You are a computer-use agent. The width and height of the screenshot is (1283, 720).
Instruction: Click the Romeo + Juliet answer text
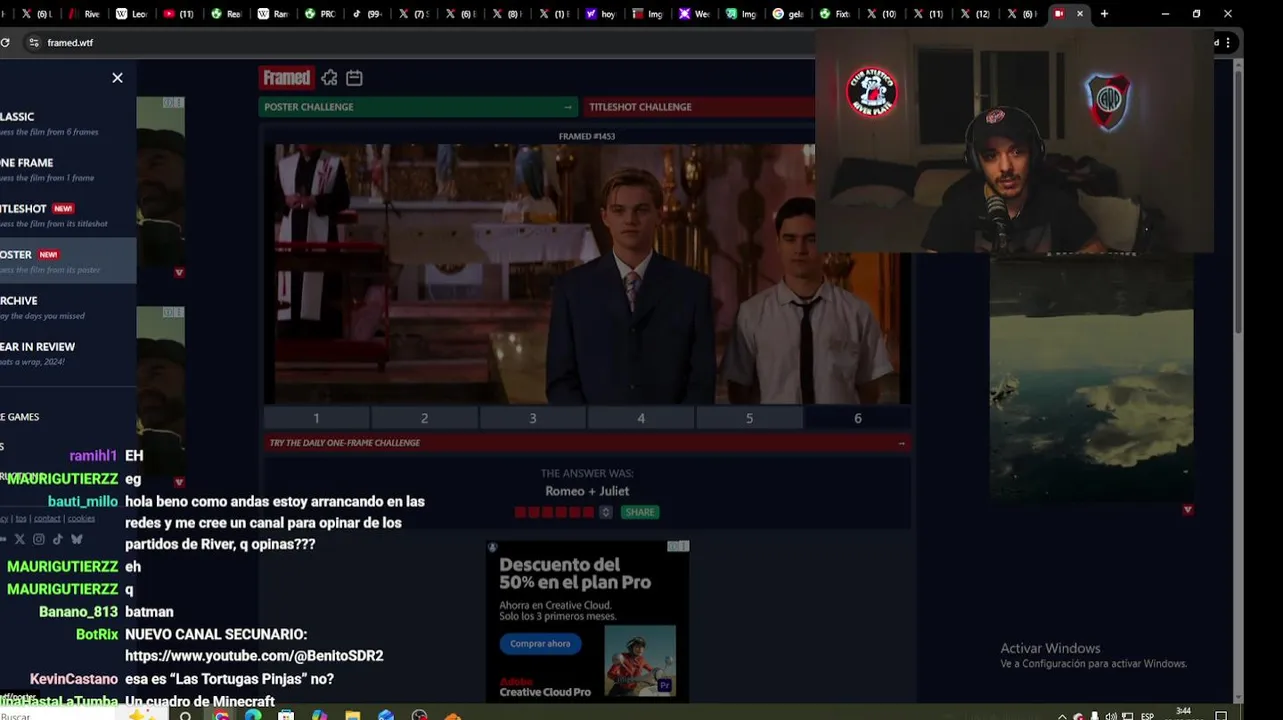(x=587, y=491)
